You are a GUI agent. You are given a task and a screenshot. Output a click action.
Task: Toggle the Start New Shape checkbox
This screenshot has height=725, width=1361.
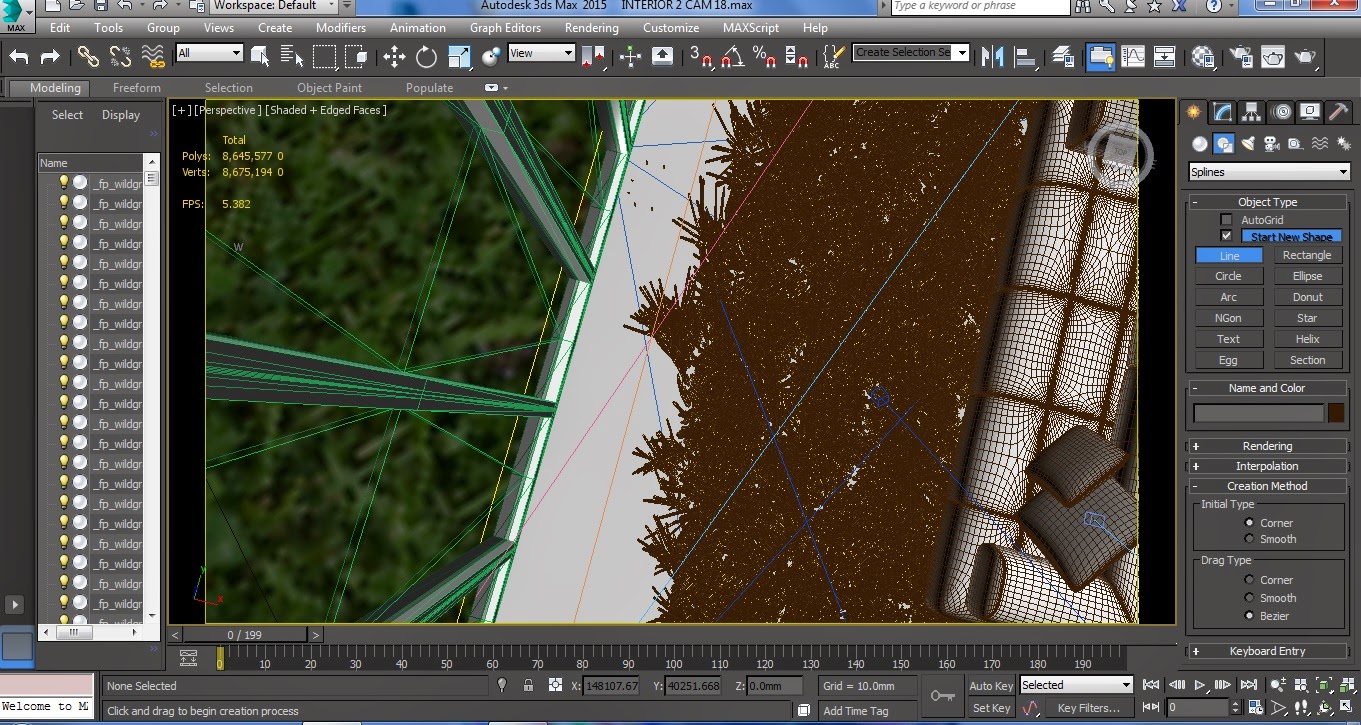pos(1225,236)
